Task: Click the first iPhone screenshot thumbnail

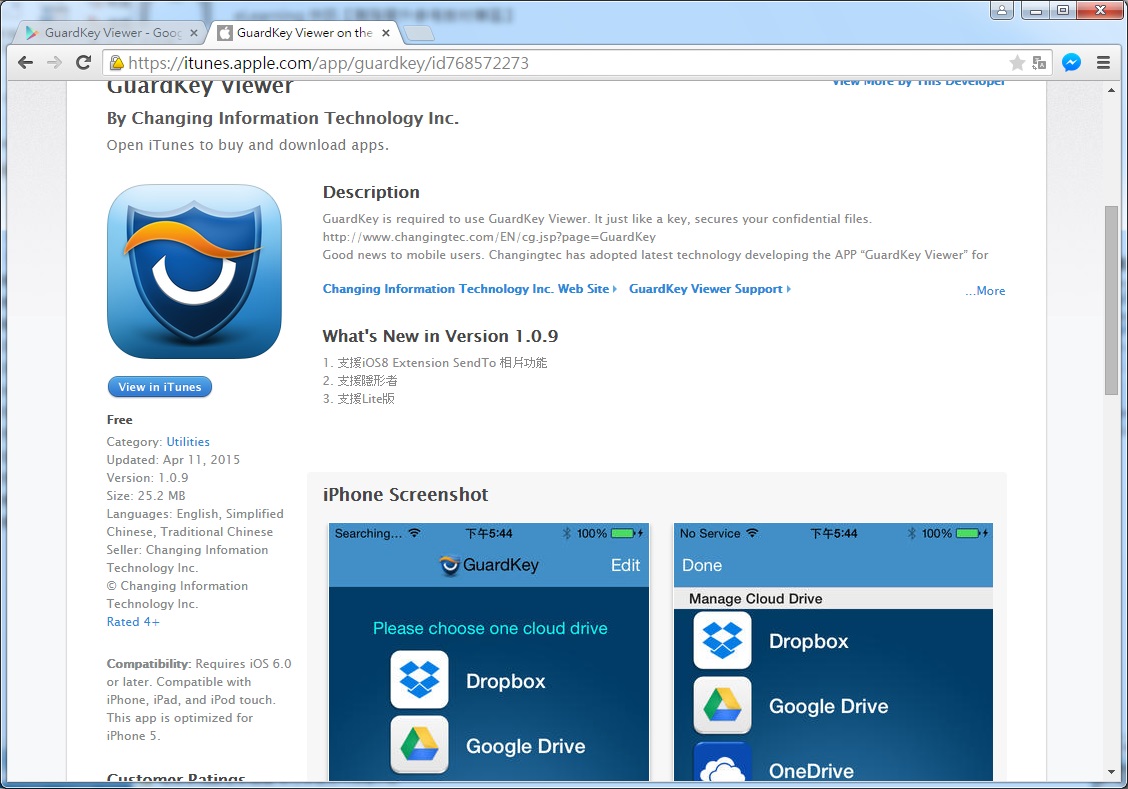Action: (489, 652)
